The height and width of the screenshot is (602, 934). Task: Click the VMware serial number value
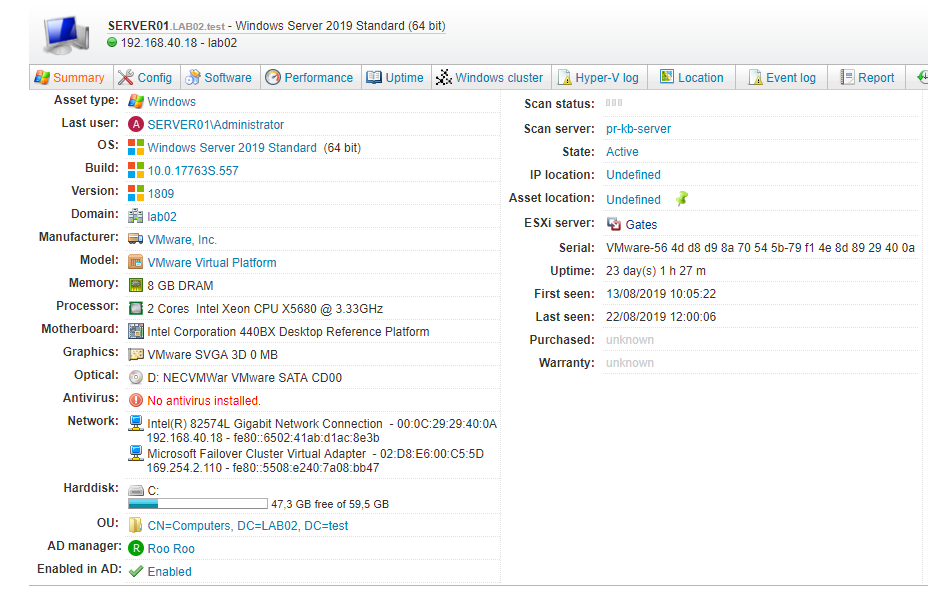coord(760,248)
